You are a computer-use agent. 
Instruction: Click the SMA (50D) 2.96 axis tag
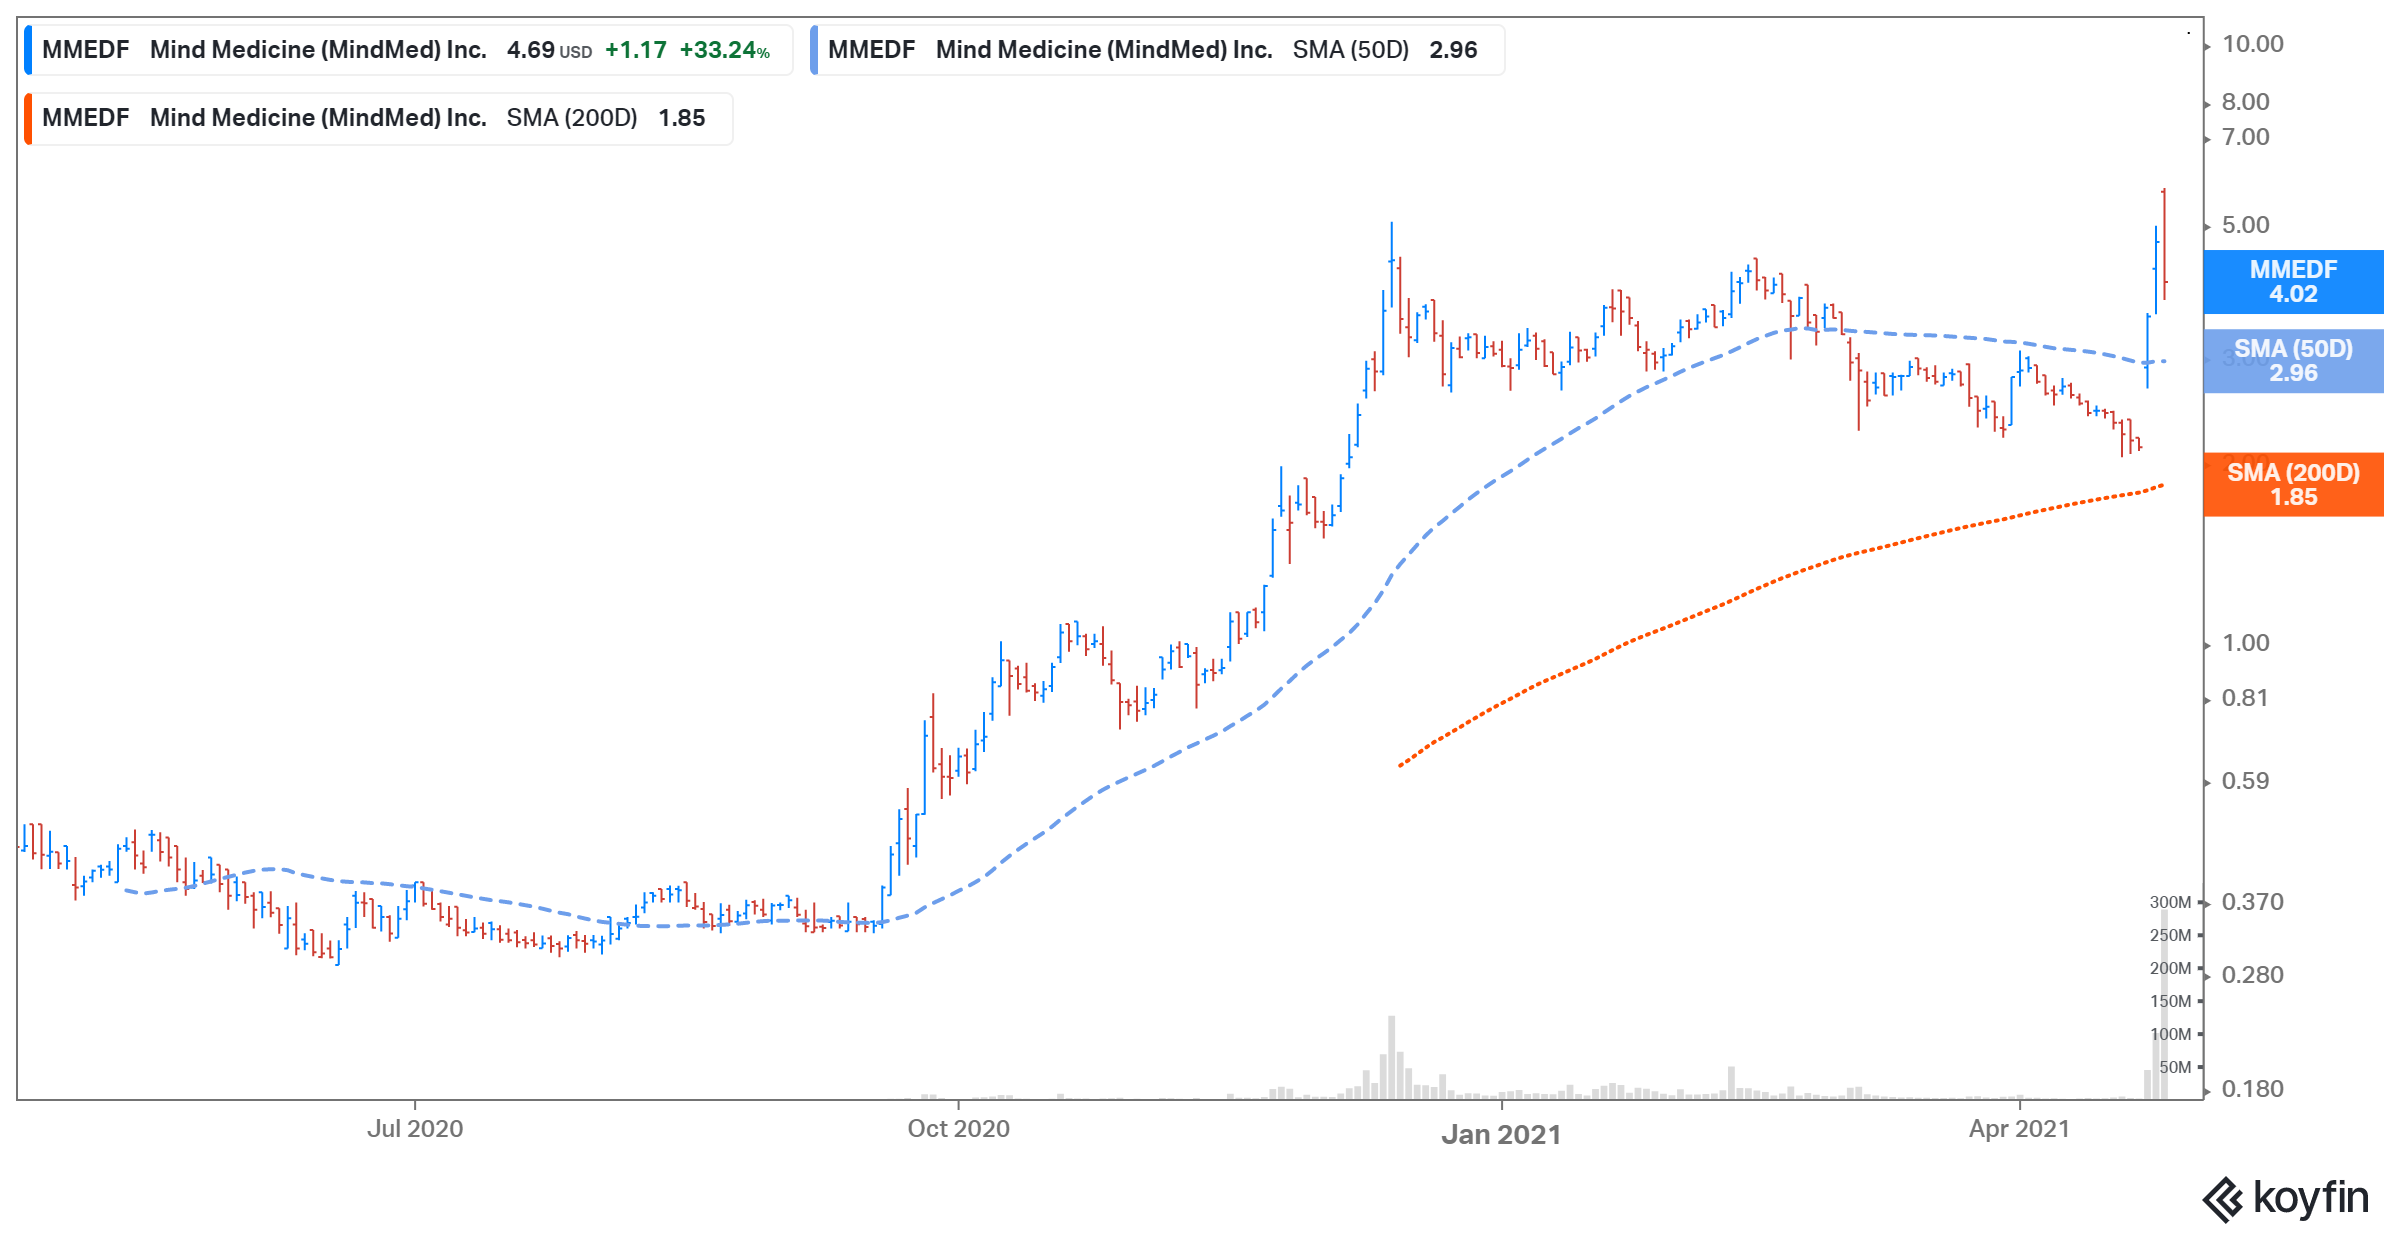coord(2293,361)
